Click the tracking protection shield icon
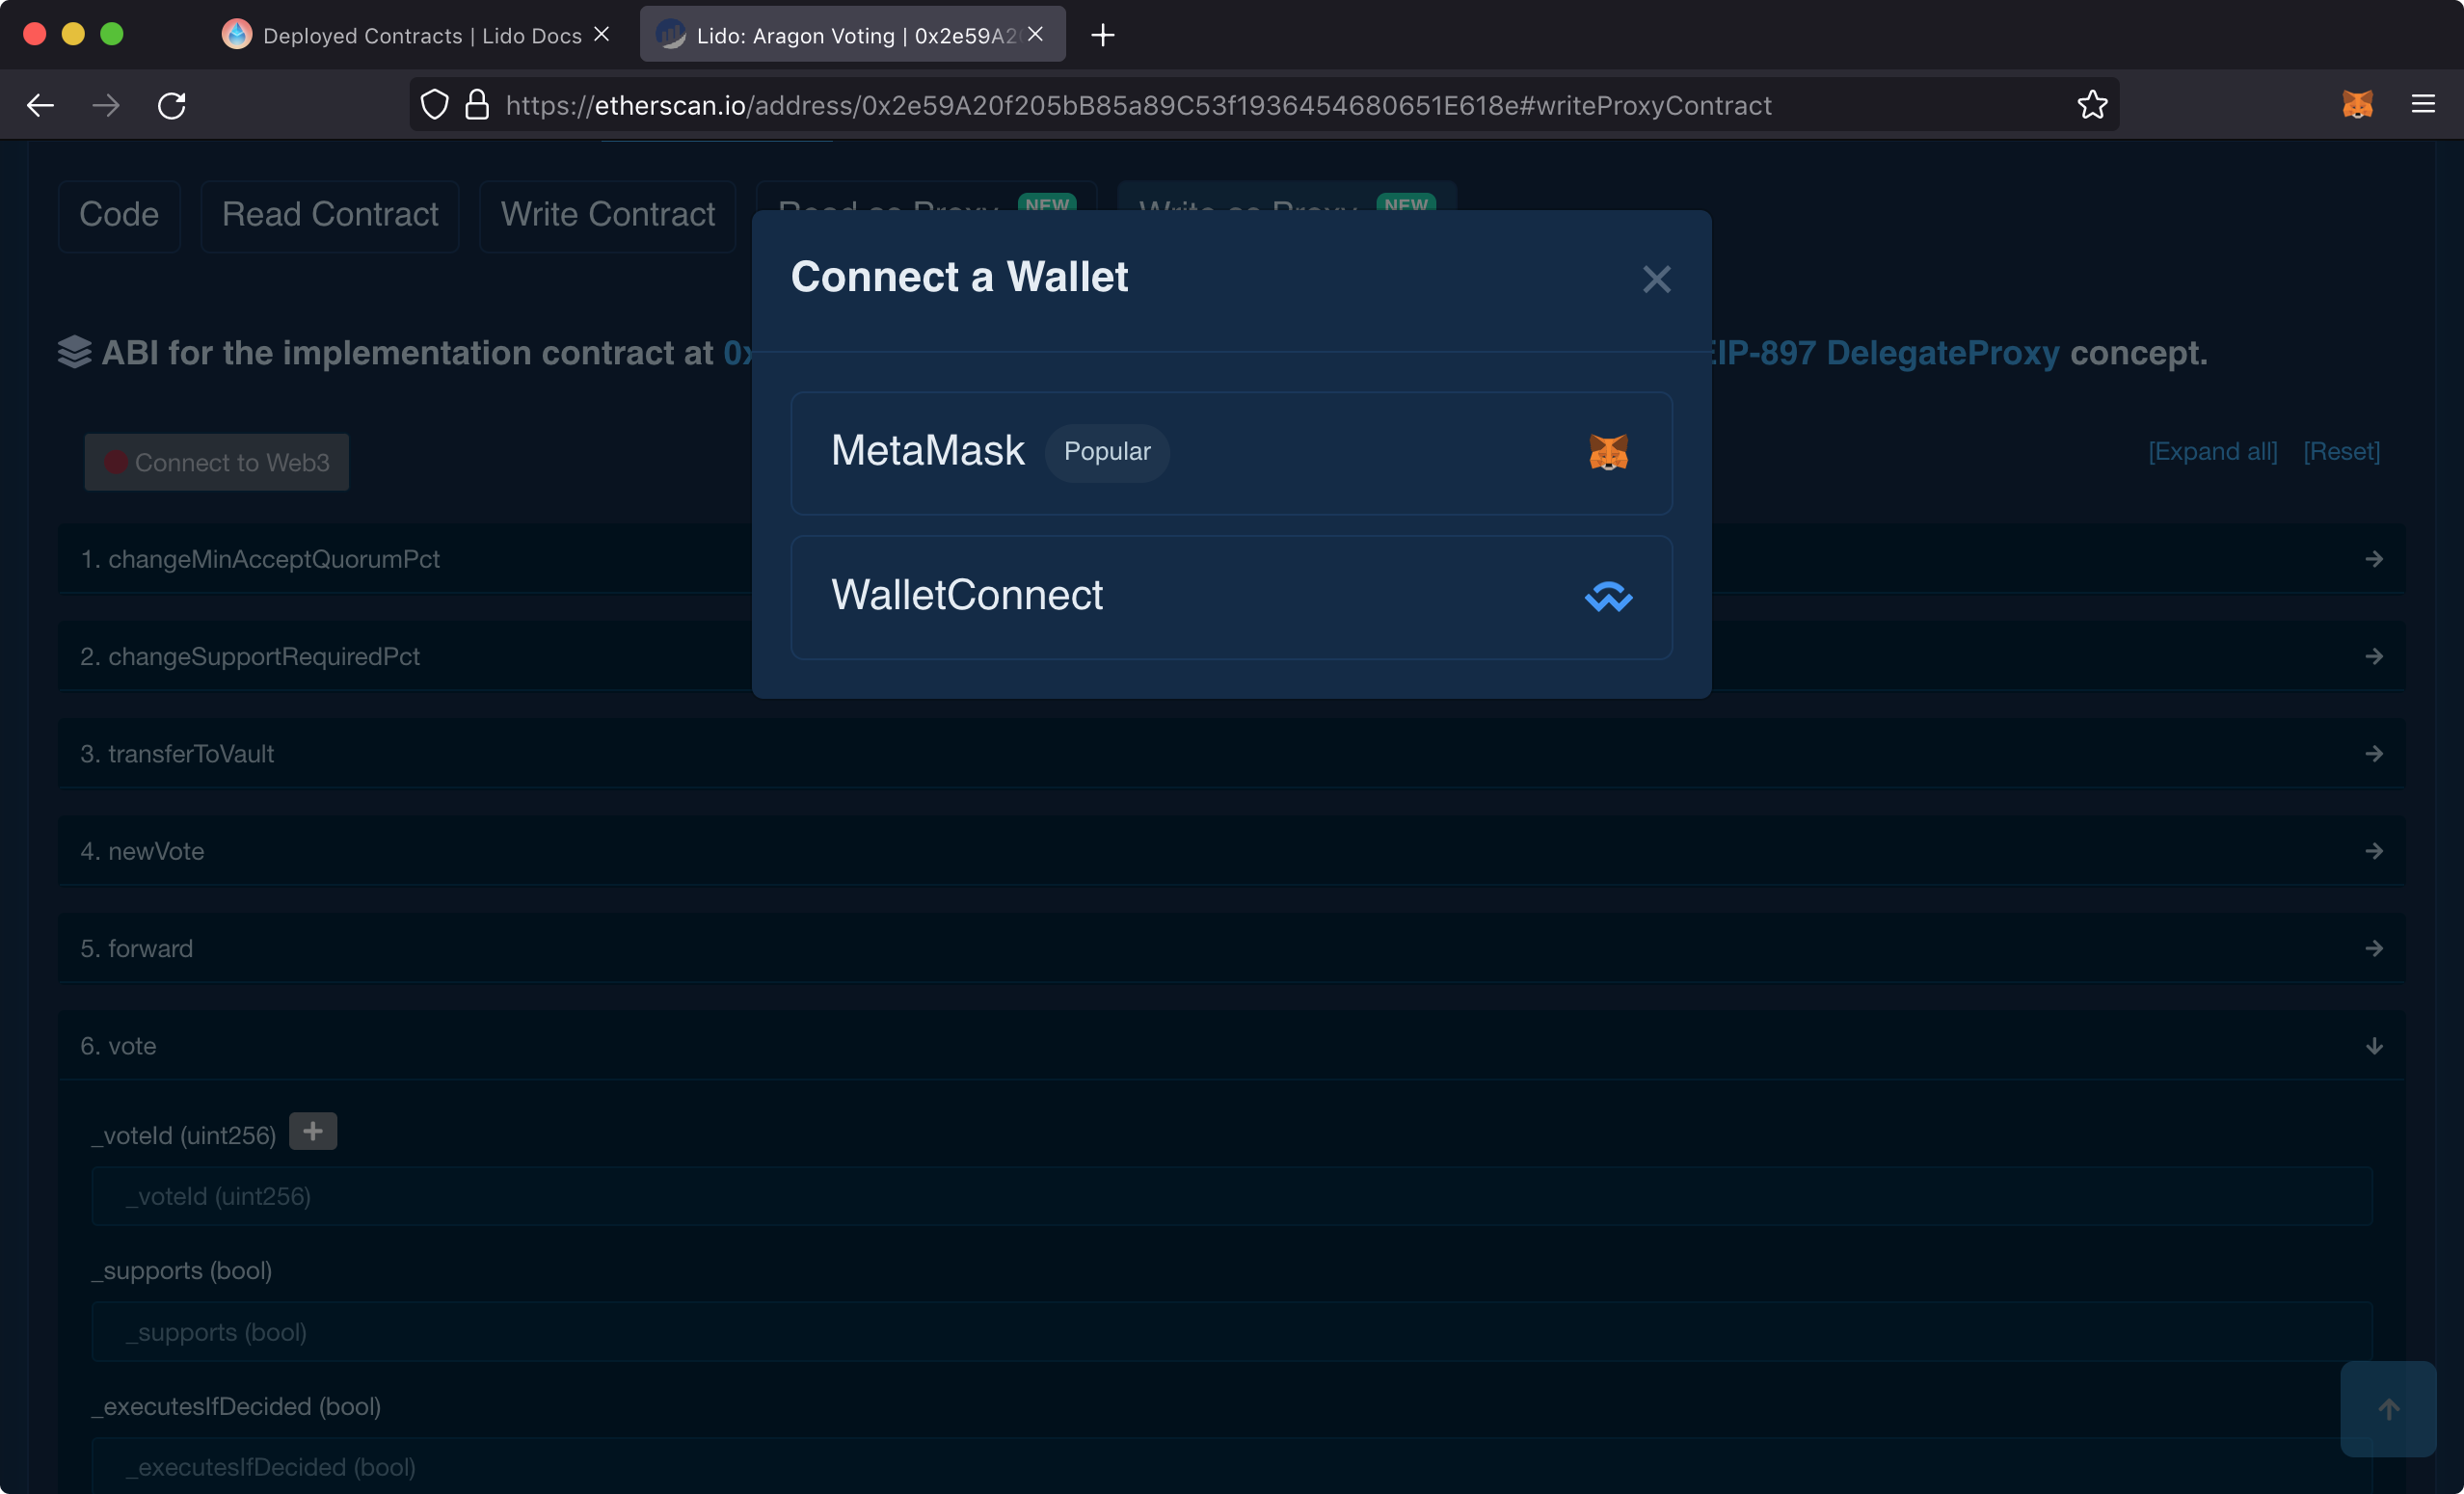 [x=434, y=105]
